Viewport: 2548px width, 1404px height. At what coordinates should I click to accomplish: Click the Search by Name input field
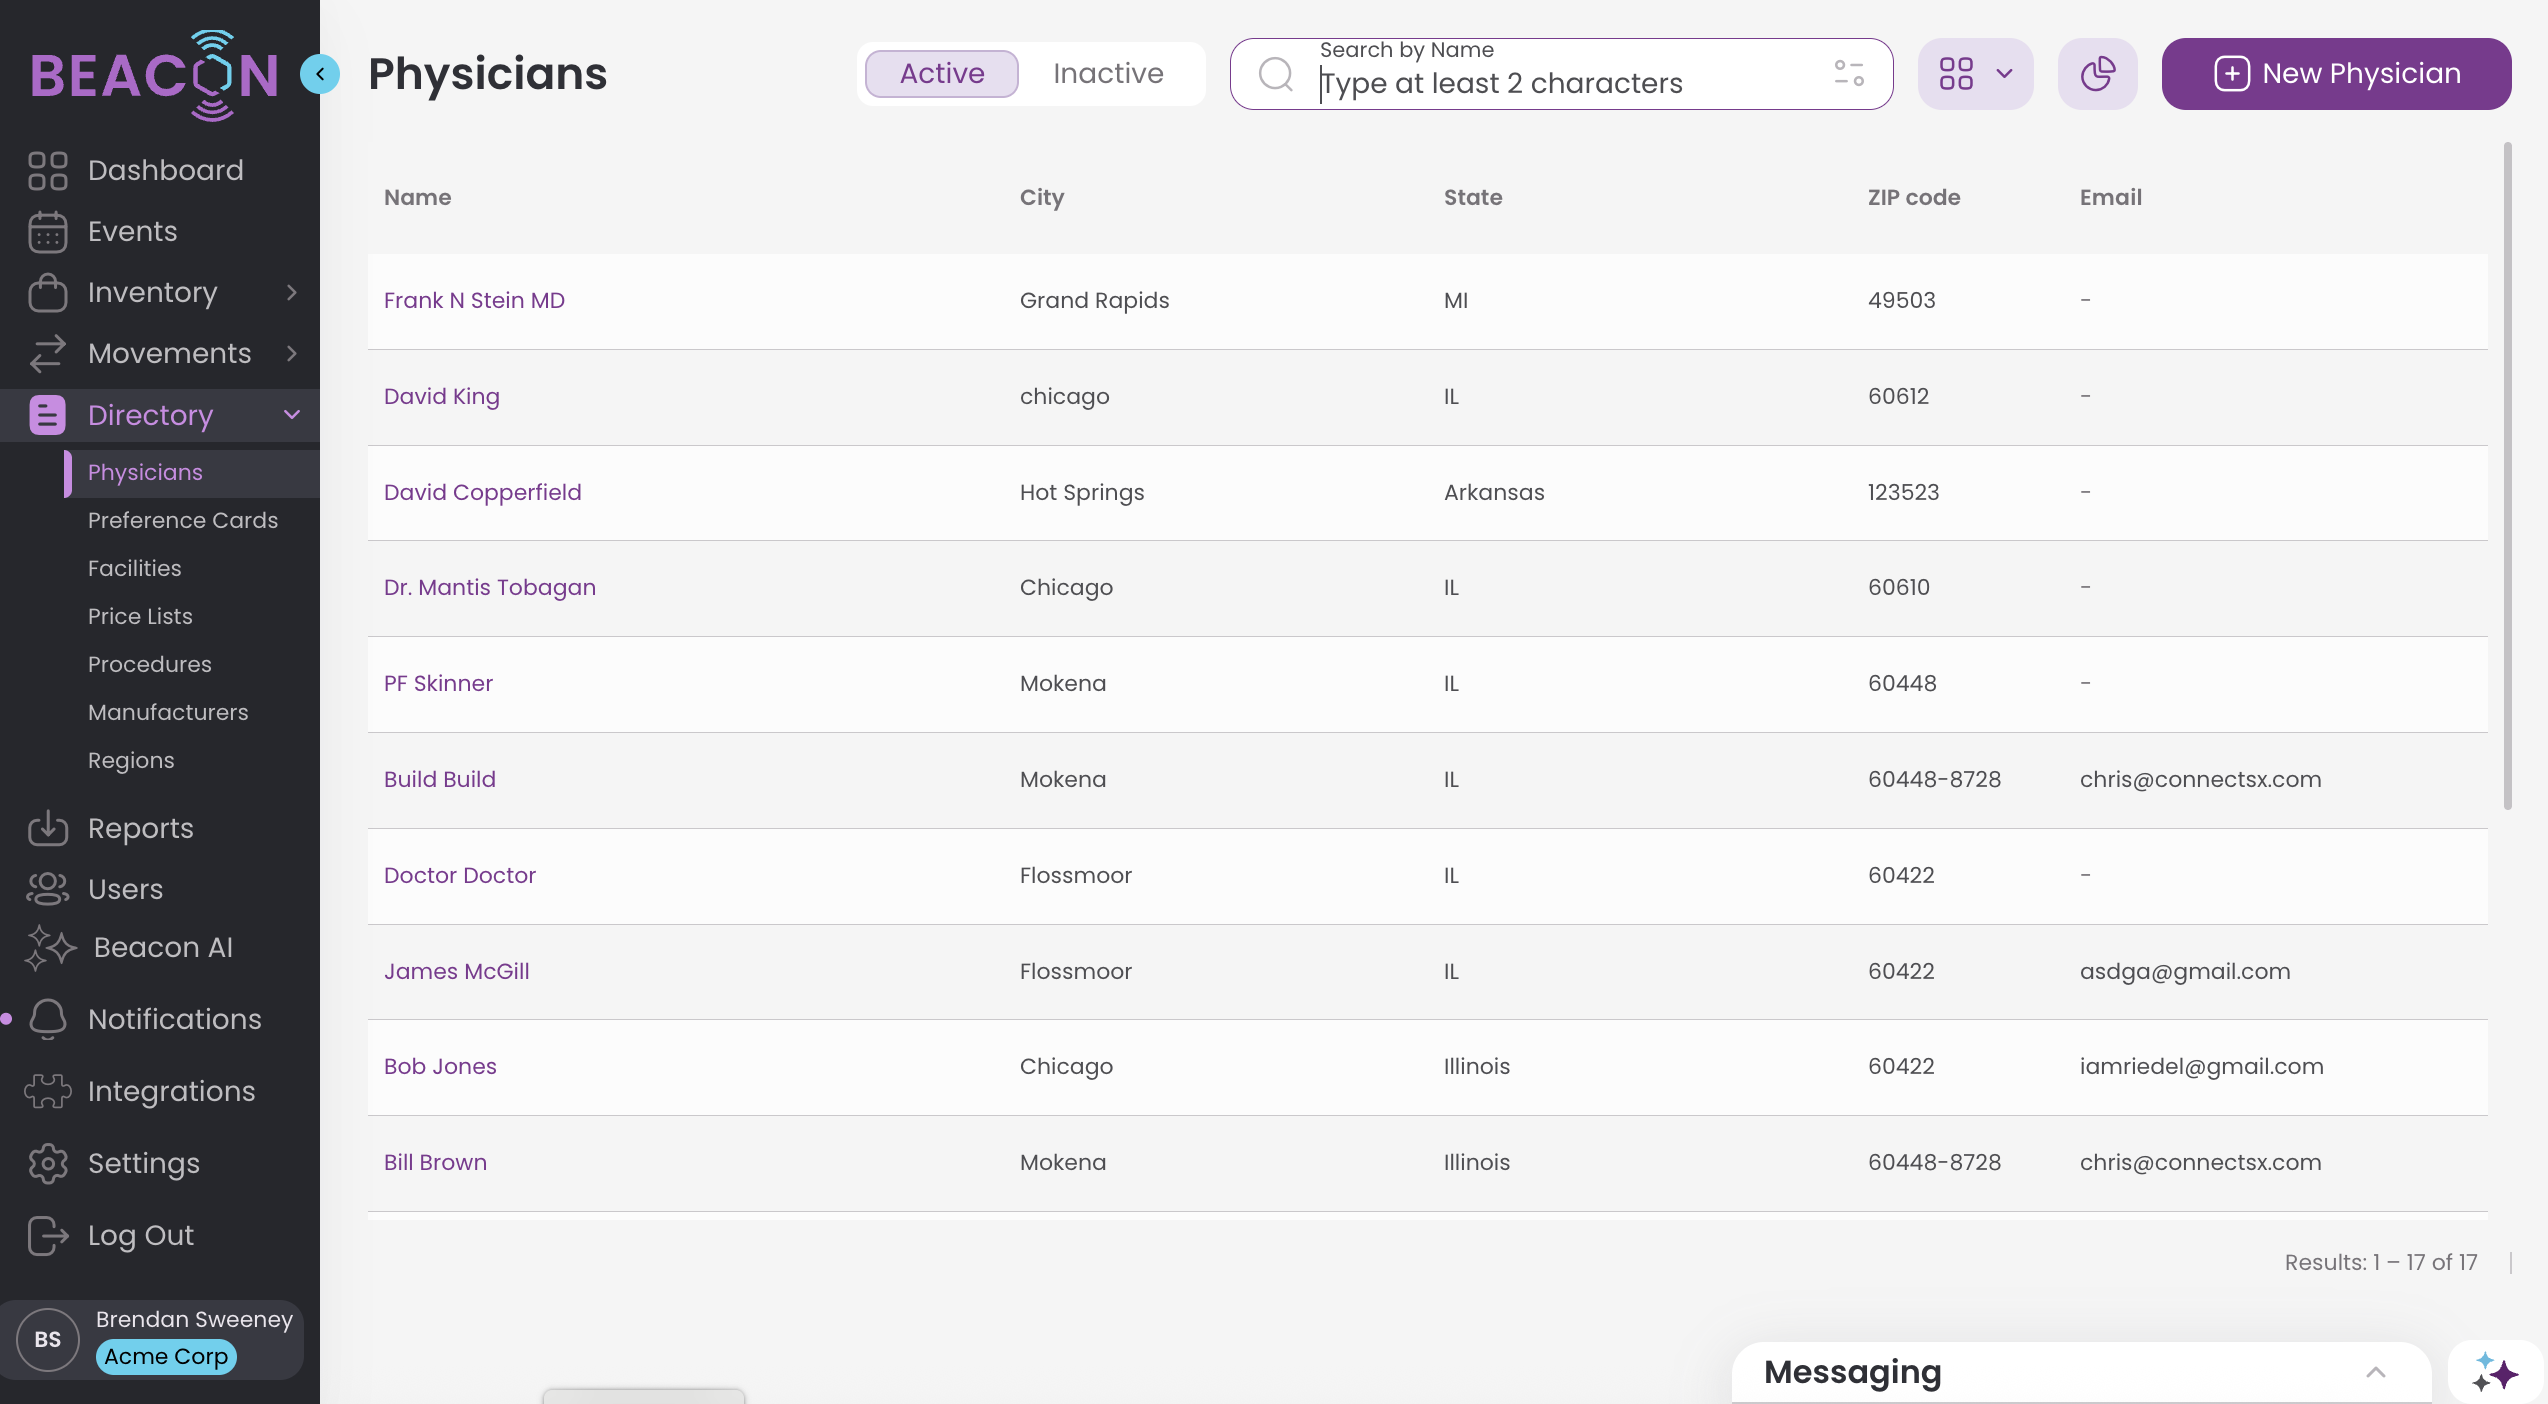(1561, 74)
